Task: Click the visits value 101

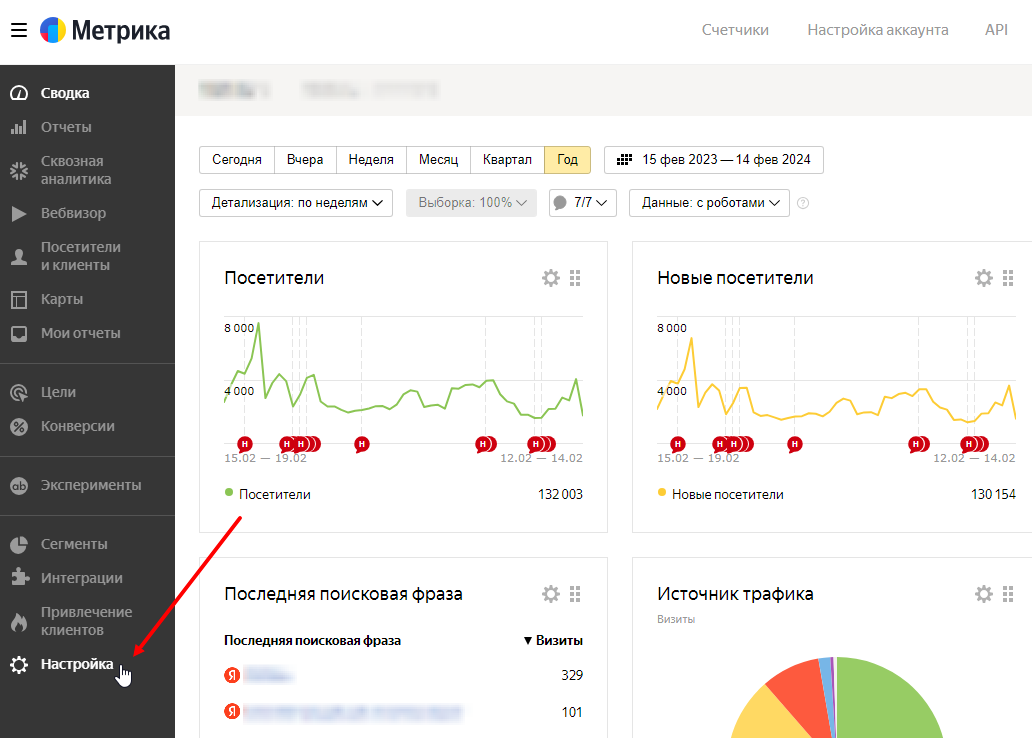Action: [x=572, y=712]
